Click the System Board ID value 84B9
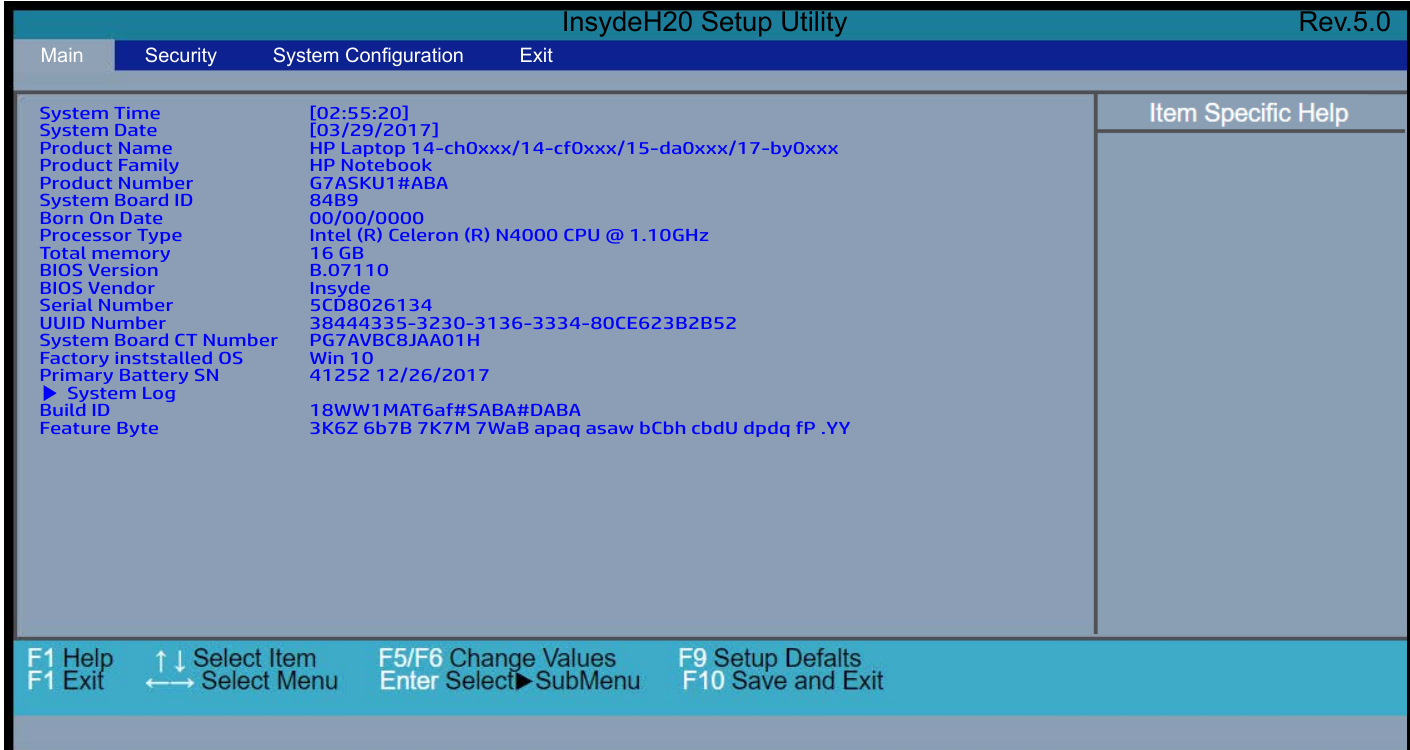1410x750 pixels. click(x=334, y=200)
